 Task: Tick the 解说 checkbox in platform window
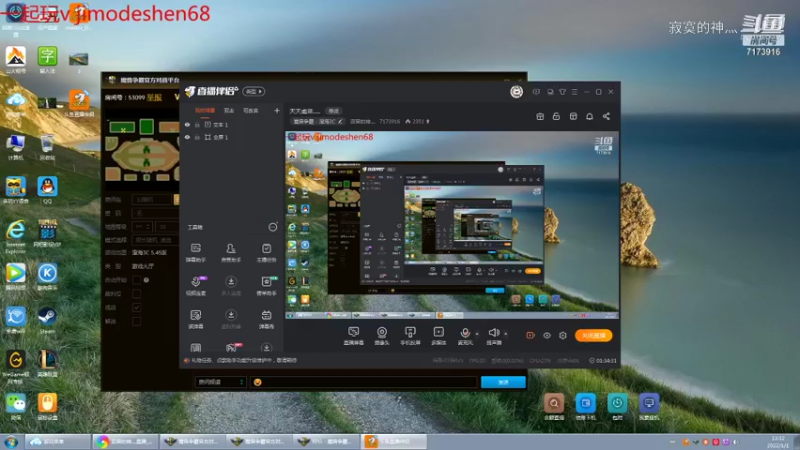(x=136, y=321)
